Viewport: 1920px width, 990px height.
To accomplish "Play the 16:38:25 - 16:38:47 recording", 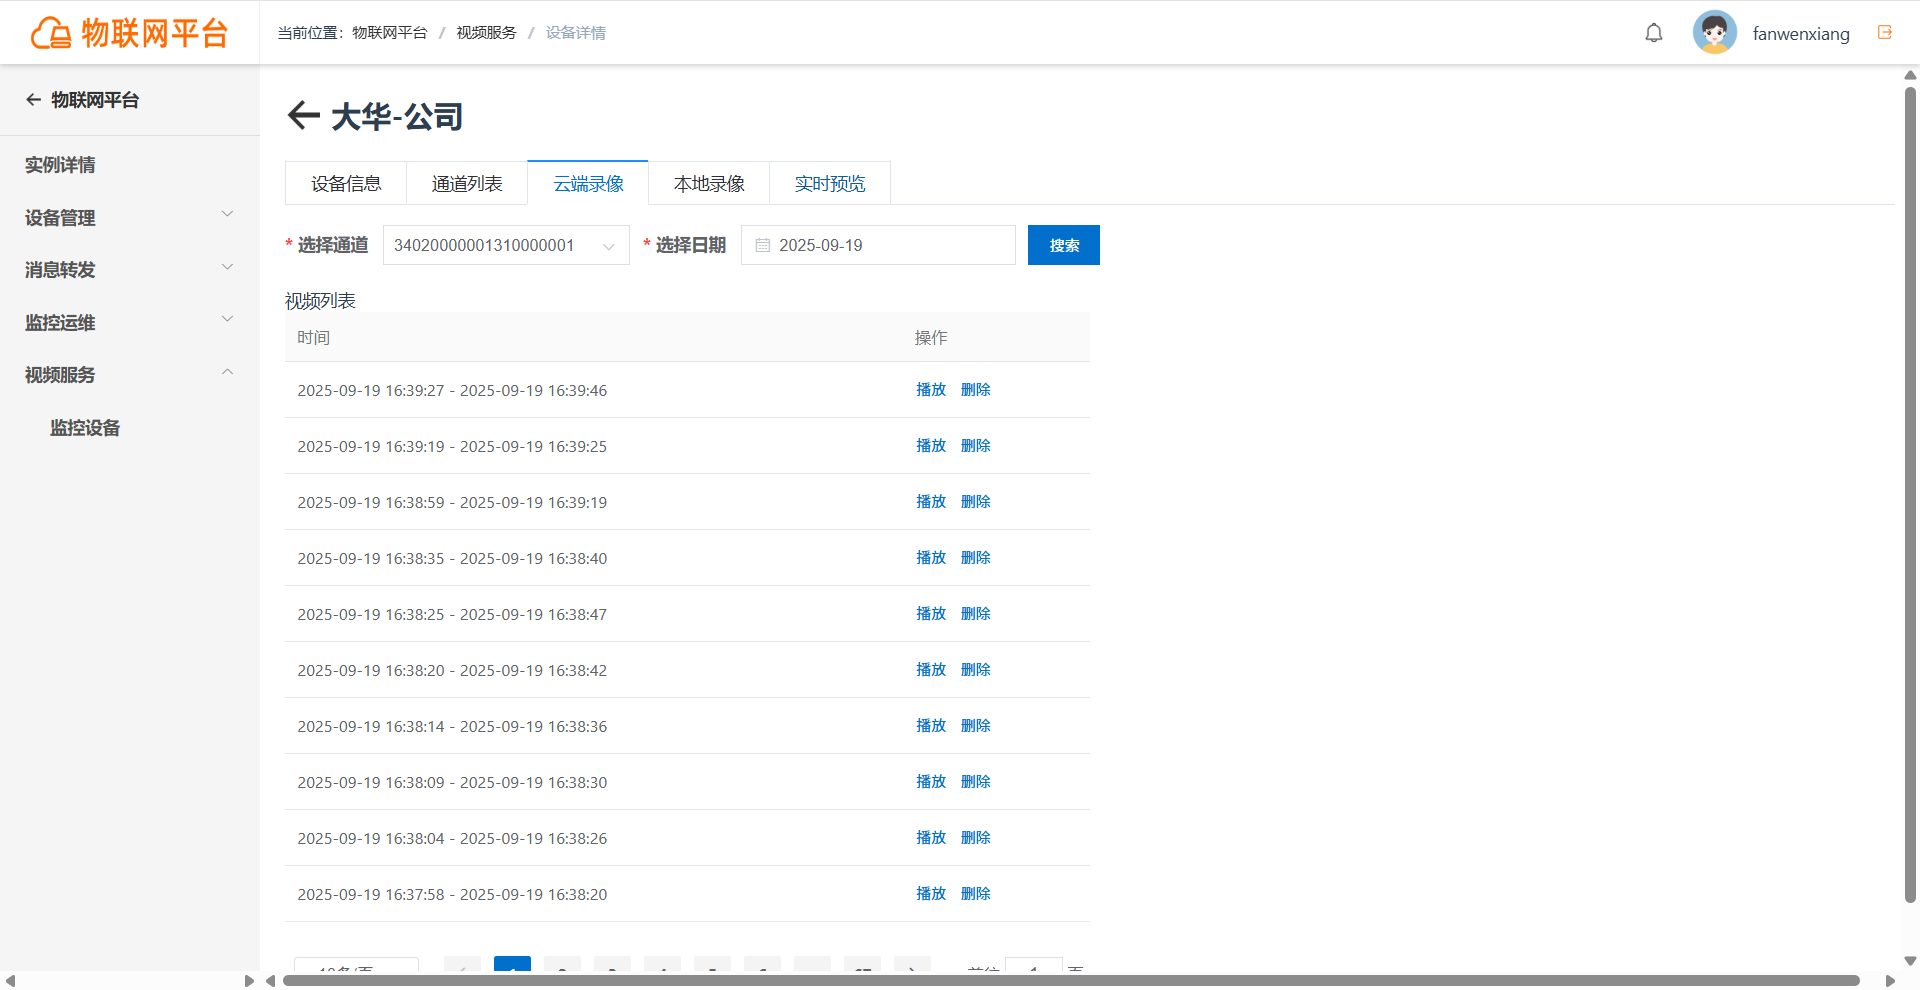I will (x=931, y=614).
